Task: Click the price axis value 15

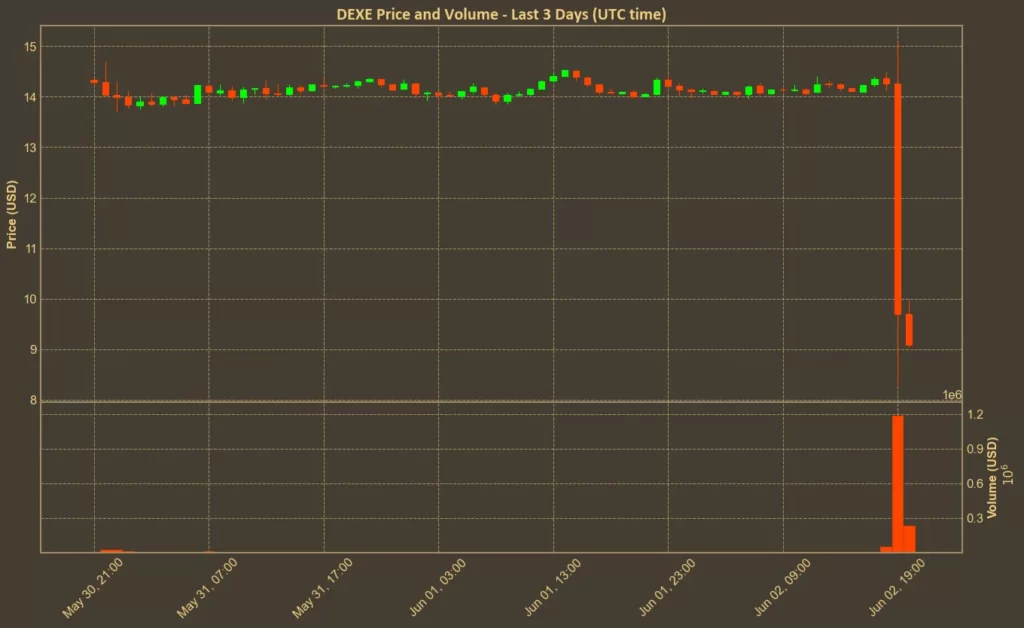Action: (x=30, y=47)
